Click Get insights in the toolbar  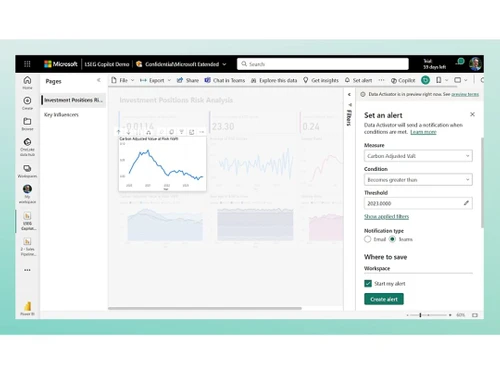click(321, 80)
